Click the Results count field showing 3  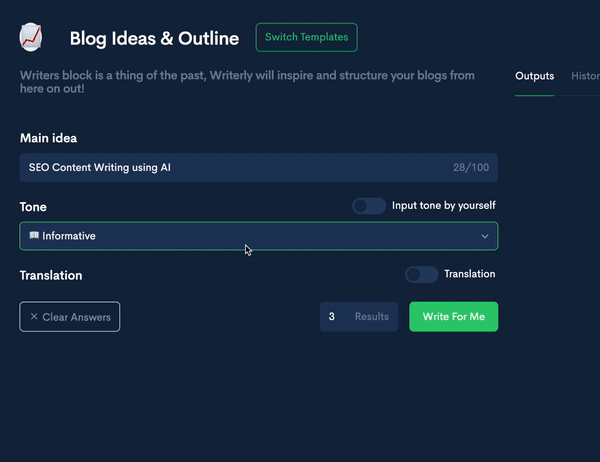(332, 317)
